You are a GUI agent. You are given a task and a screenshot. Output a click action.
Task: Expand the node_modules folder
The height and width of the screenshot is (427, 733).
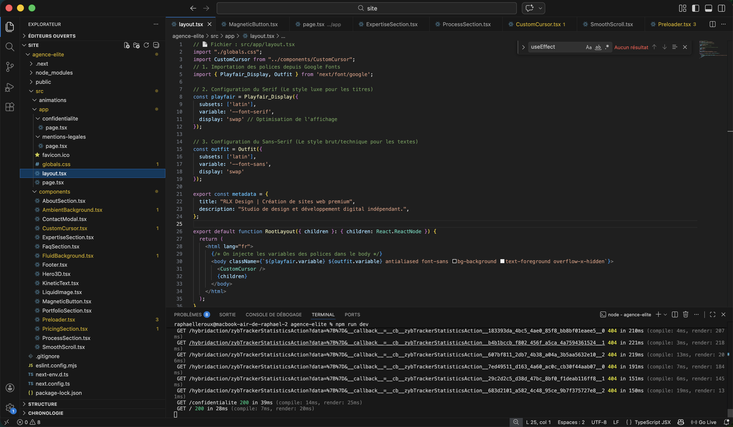pyautogui.click(x=54, y=72)
